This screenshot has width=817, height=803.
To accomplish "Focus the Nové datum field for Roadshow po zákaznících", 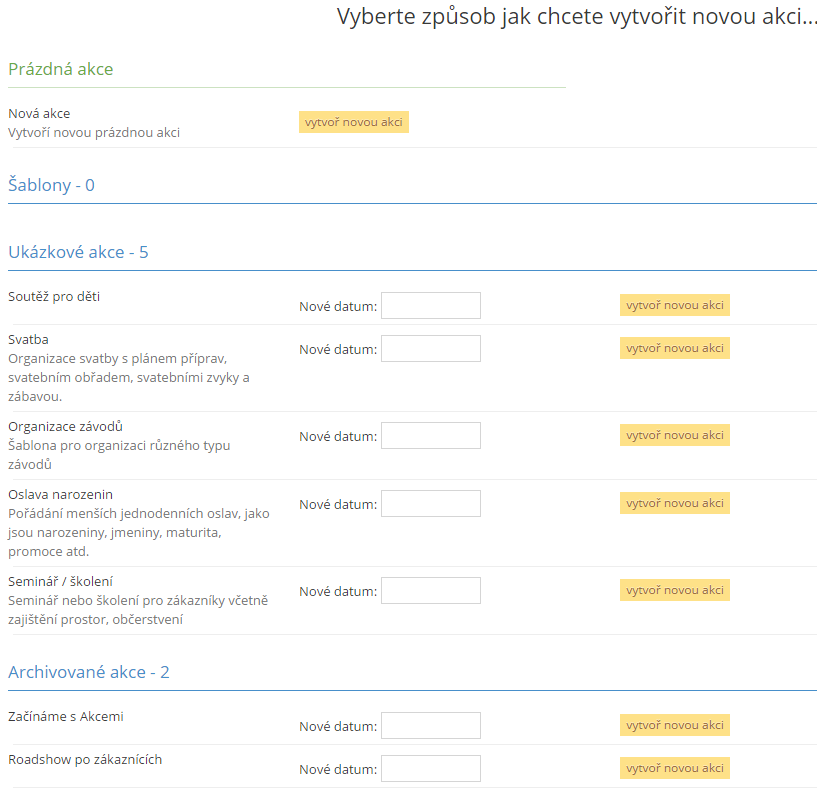I will tap(431, 769).
